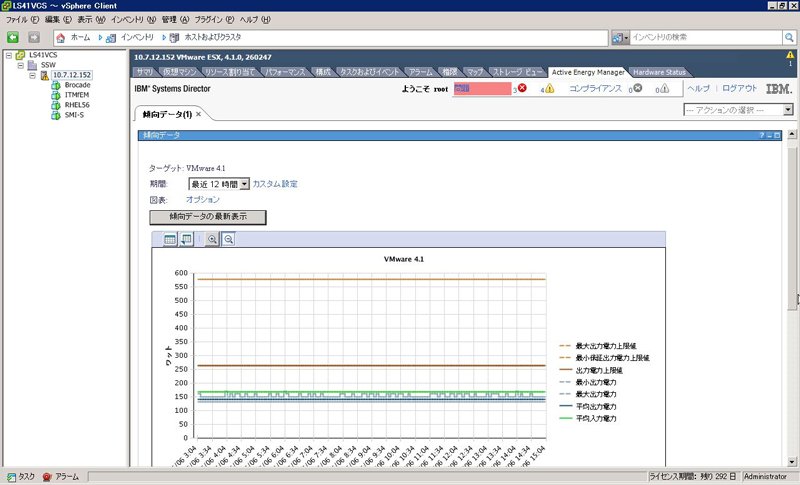Image resolution: width=800 pixels, height=485 pixels.
Task: Open the 編集 menu
Action: 58,19
